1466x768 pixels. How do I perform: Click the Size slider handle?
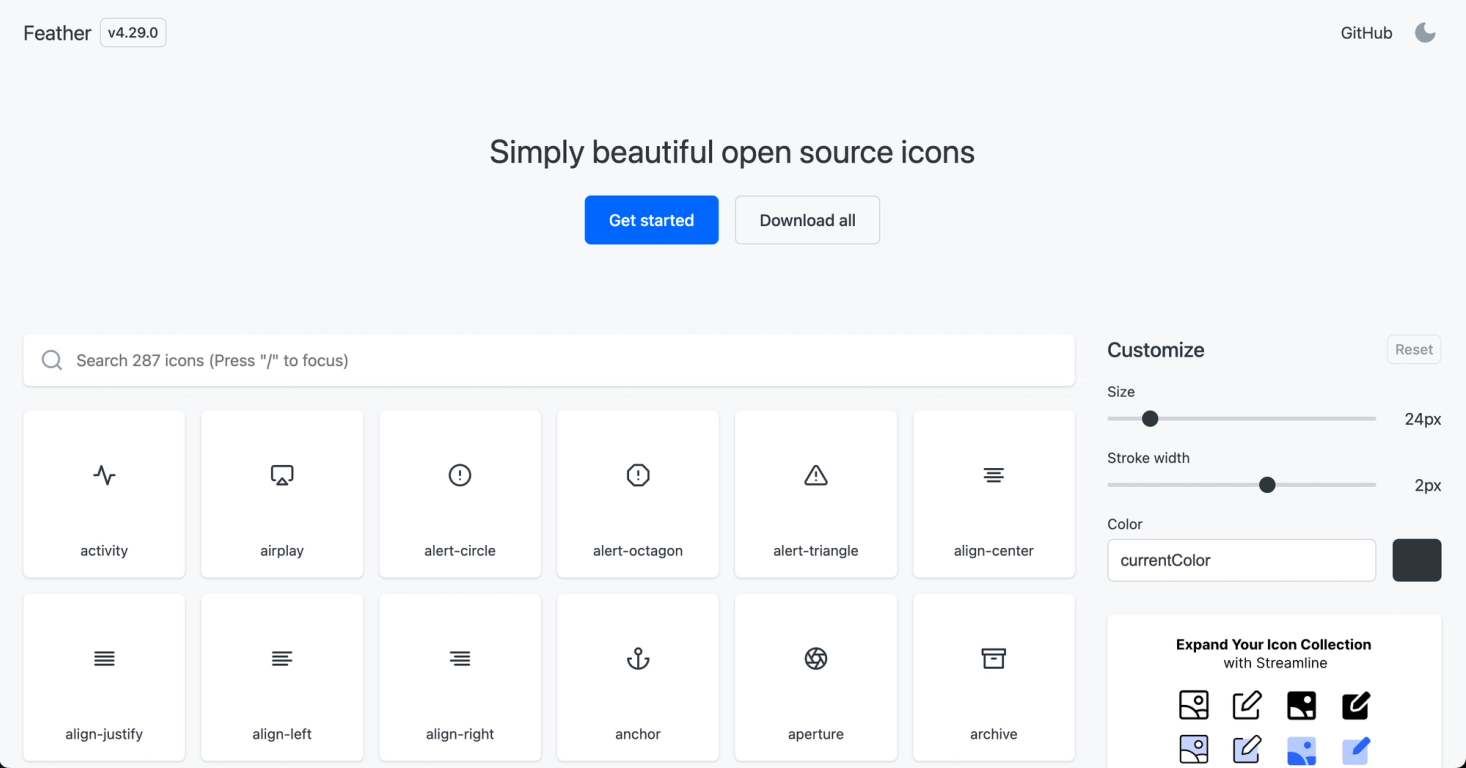(x=1150, y=419)
